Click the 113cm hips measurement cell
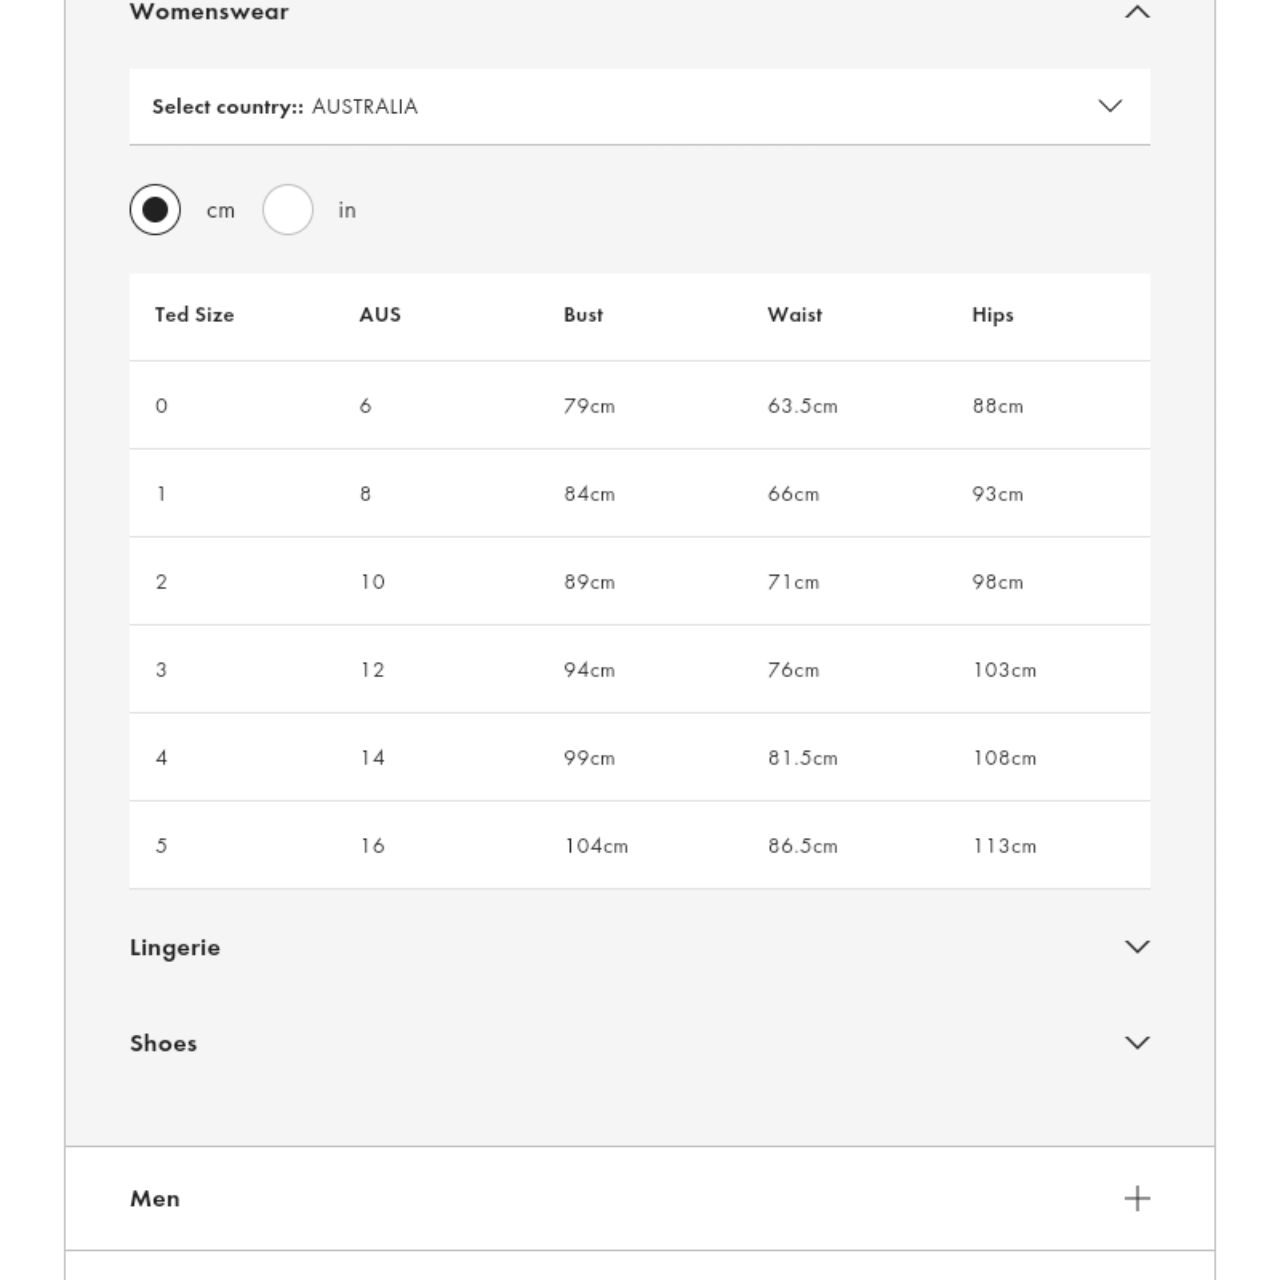This screenshot has width=1280, height=1280. (x=1005, y=846)
